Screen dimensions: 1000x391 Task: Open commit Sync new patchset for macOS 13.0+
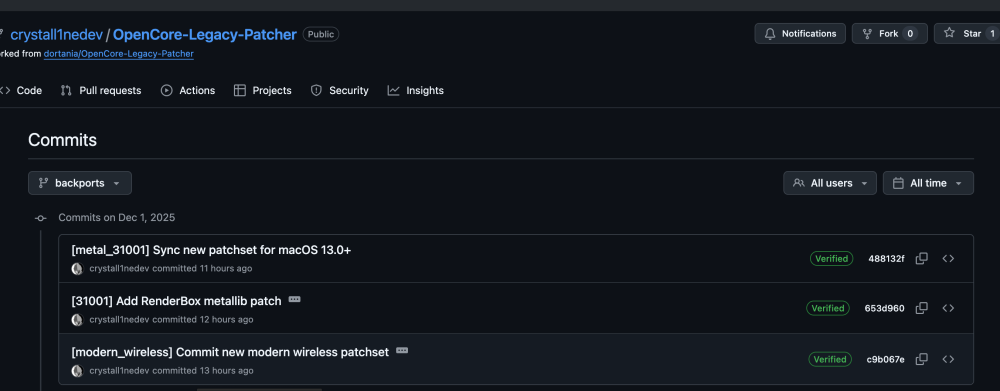[x=211, y=250]
